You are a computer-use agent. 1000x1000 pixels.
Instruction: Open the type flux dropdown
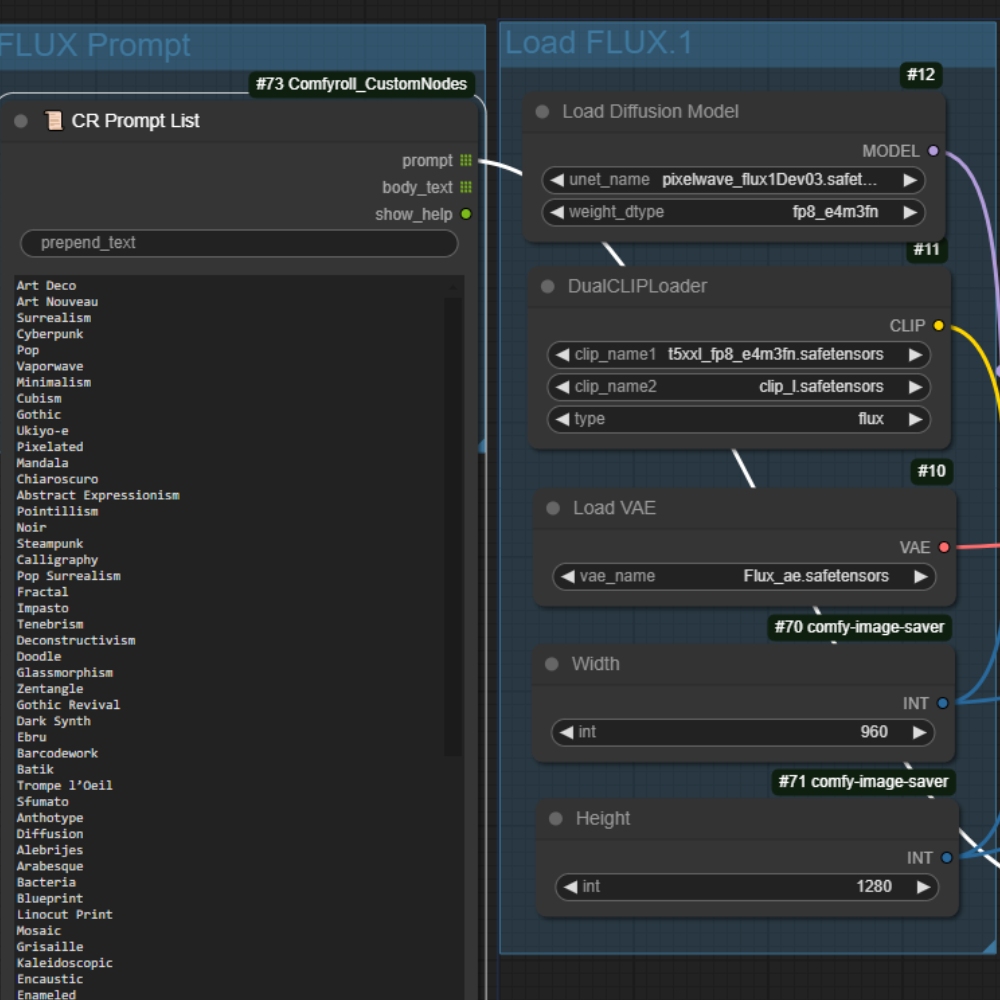coord(739,419)
